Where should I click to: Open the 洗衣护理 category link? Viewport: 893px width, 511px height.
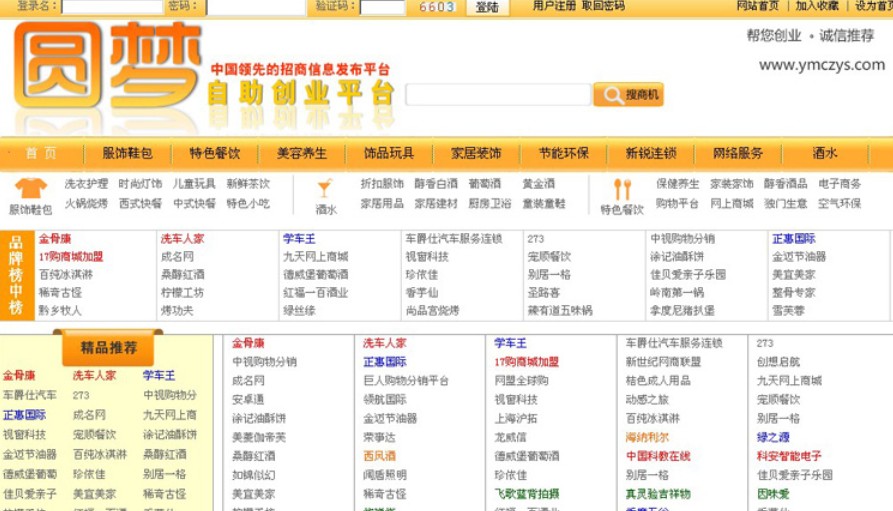[x=86, y=183]
